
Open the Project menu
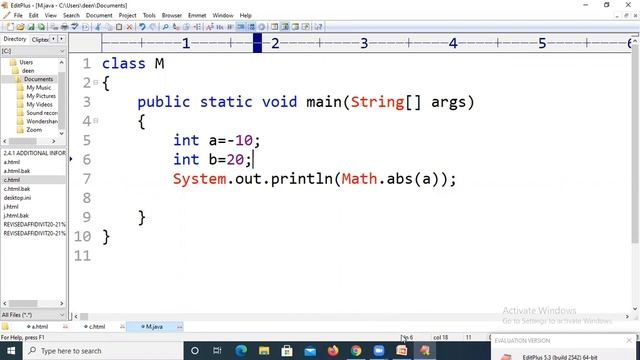[127, 16]
